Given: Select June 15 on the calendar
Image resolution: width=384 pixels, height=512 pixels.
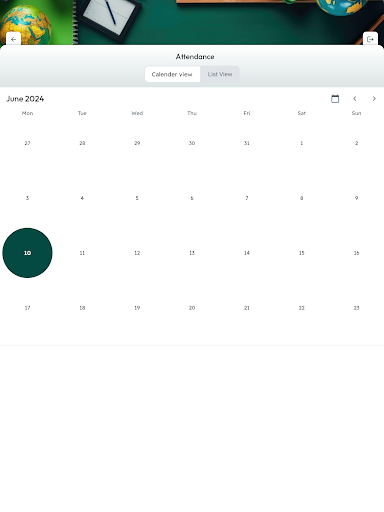Looking at the screenshot, I should coord(302,253).
